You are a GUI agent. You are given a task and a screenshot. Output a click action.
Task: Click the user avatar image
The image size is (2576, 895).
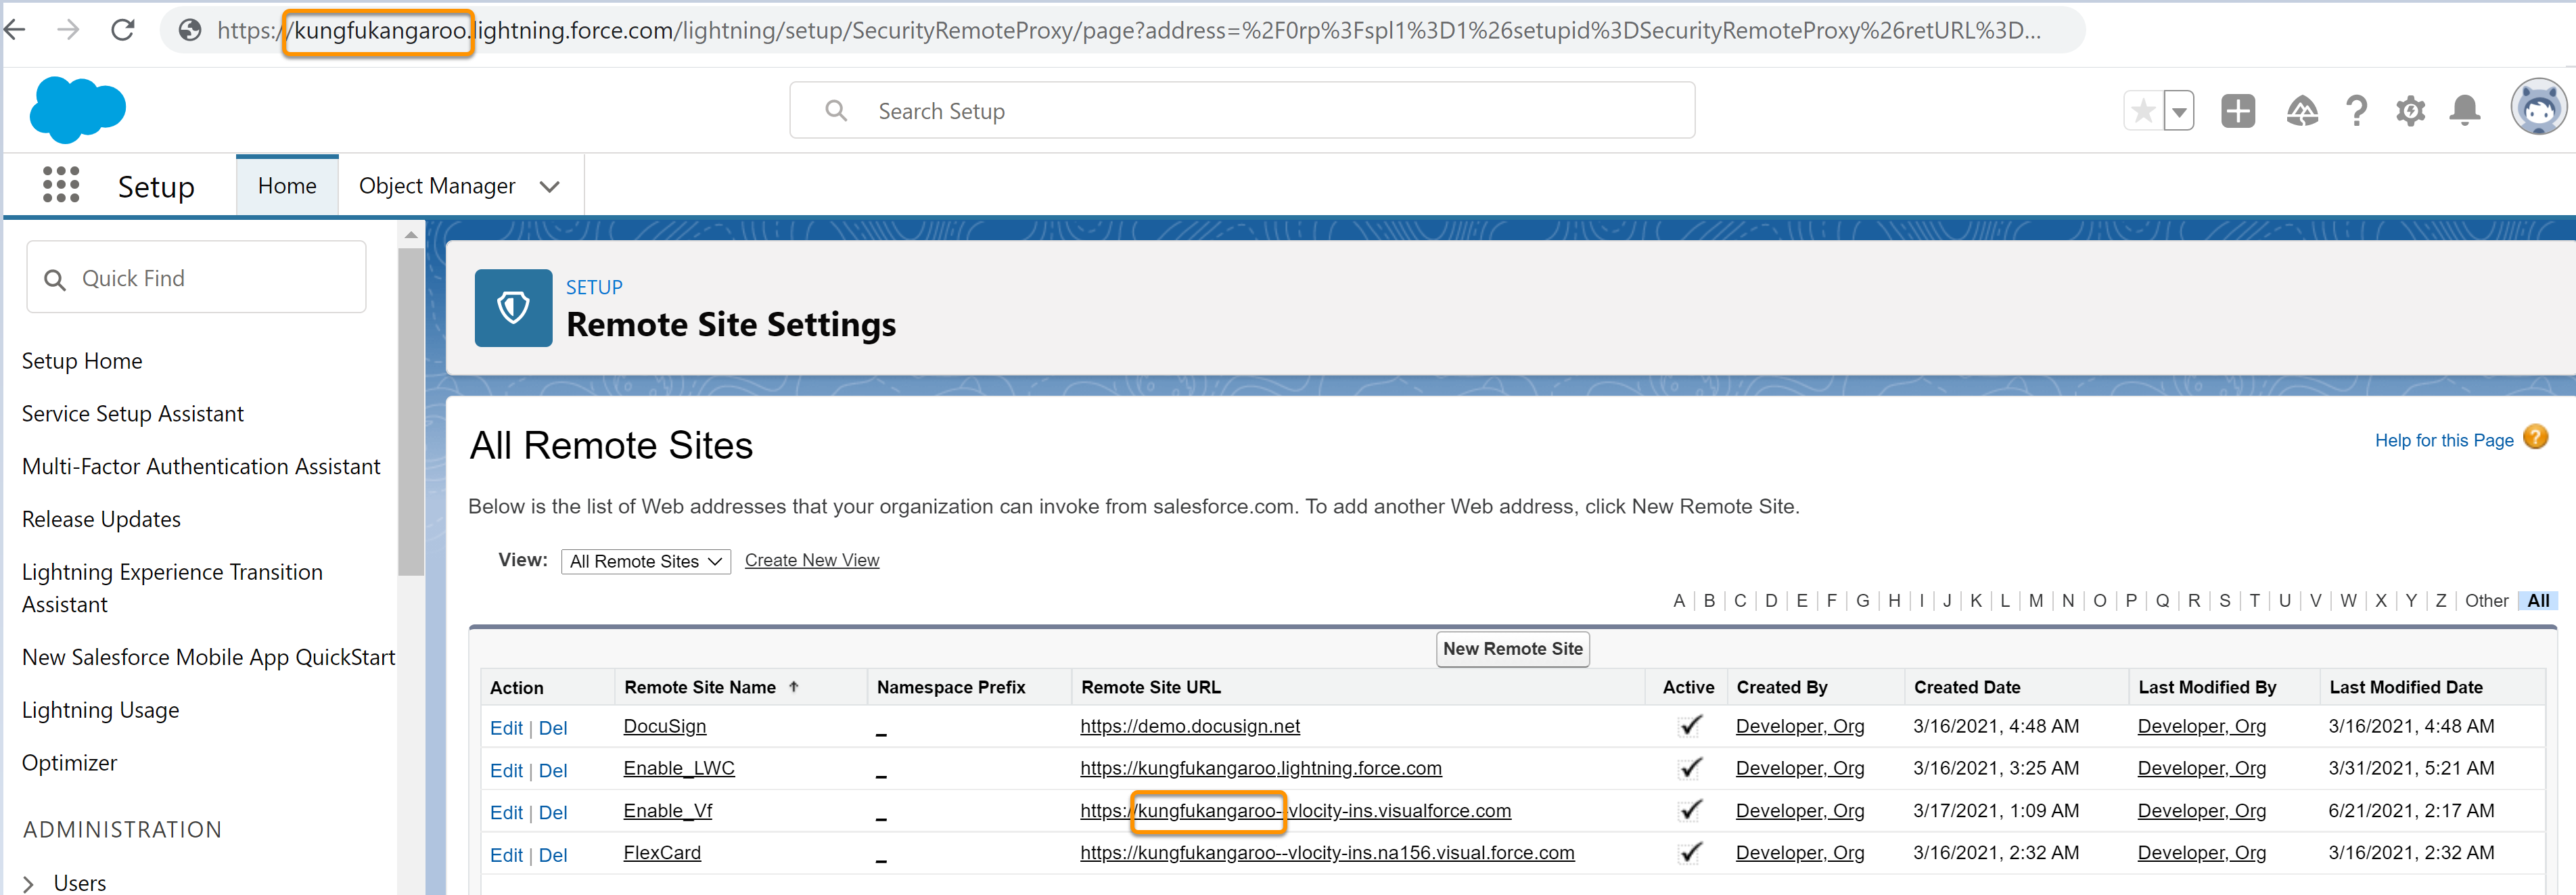pyautogui.click(x=2539, y=106)
